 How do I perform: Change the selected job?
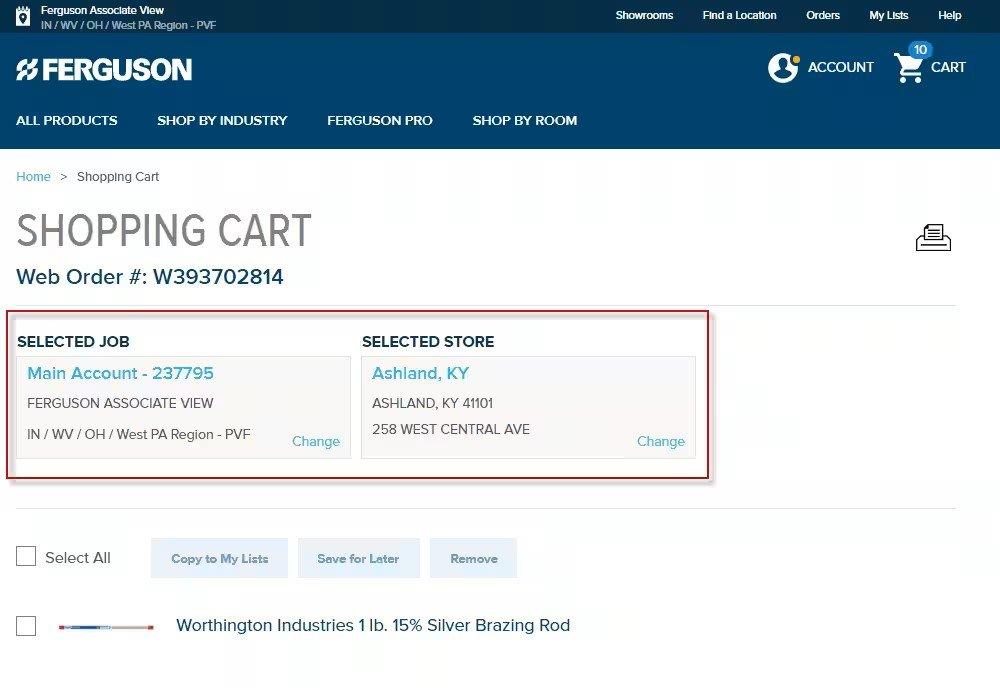tap(316, 441)
